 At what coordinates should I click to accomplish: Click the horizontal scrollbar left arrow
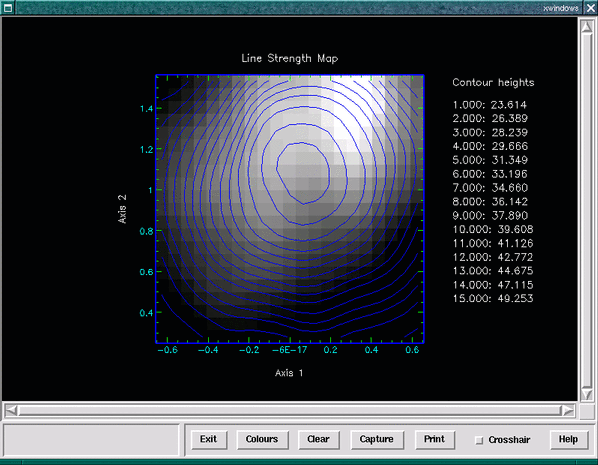click(11, 410)
